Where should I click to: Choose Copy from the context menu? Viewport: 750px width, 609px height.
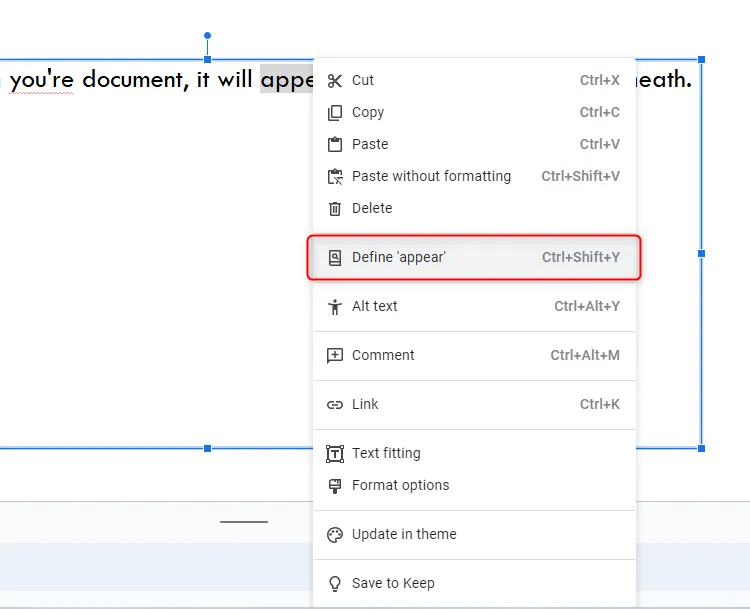(x=474, y=112)
